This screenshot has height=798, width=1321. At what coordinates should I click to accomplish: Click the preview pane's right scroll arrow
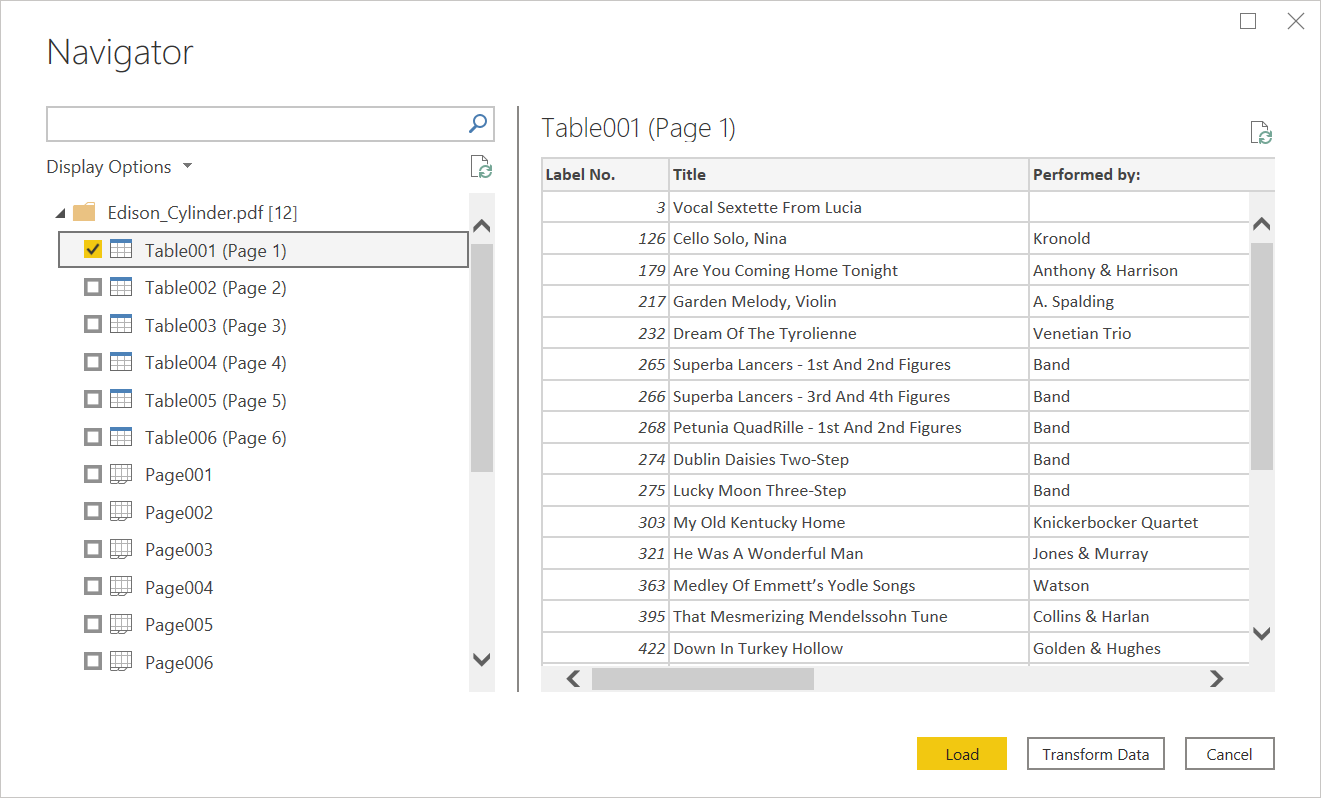pos(1216,678)
